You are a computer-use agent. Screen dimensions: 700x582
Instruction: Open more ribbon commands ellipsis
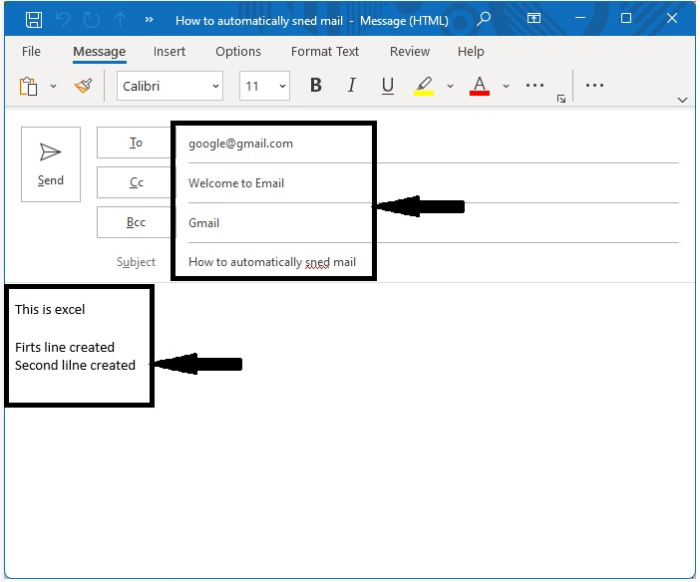tap(594, 85)
